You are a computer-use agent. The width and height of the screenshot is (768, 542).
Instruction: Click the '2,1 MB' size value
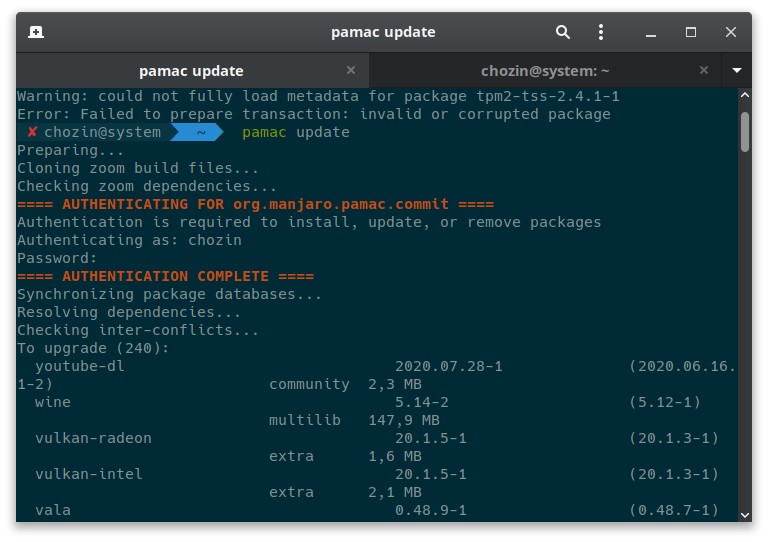click(x=395, y=493)
